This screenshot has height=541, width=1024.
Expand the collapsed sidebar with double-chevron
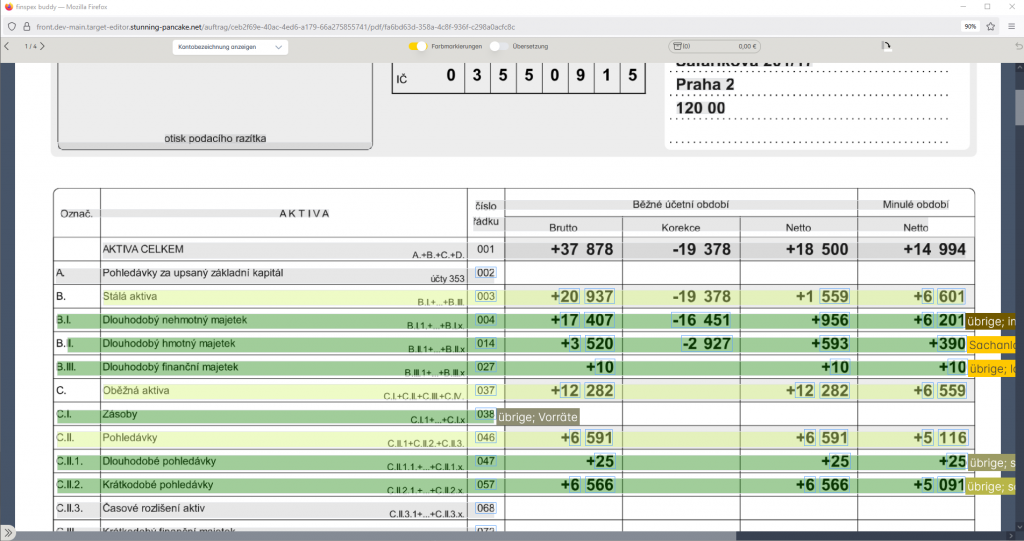point(8,531)
